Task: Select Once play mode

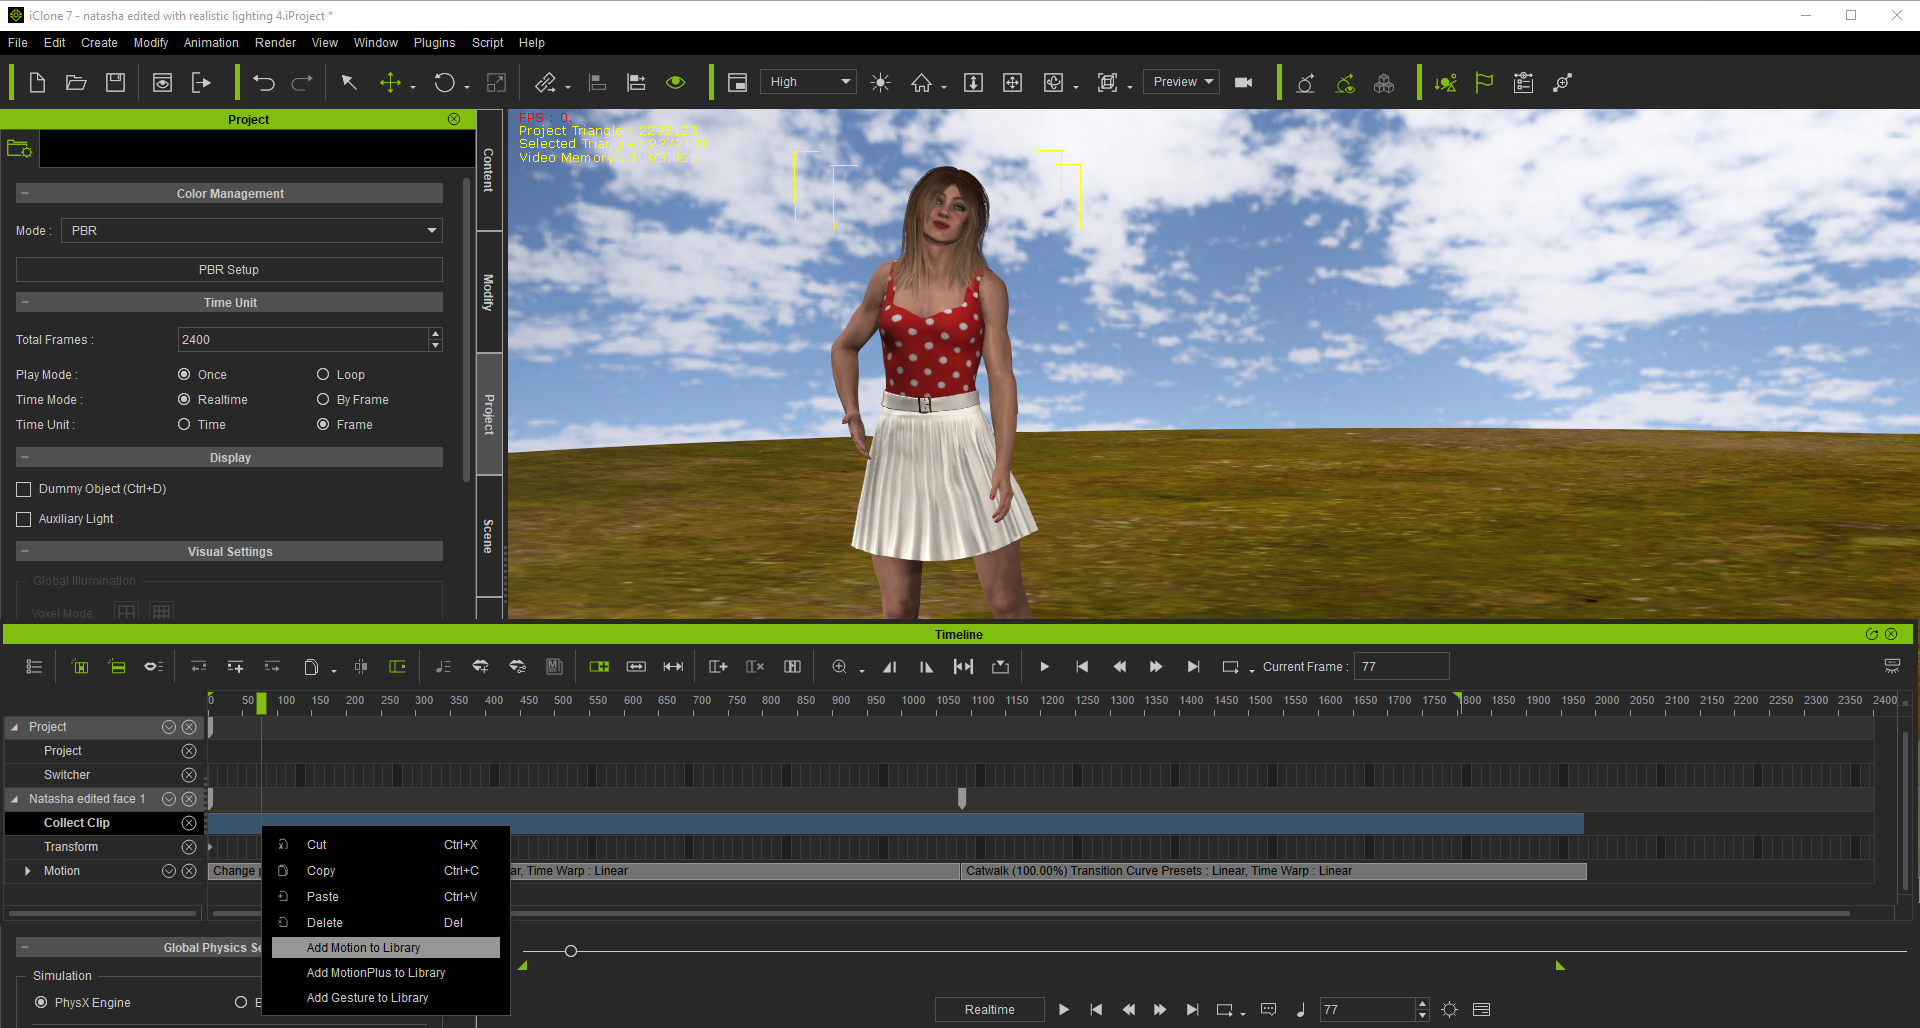Action: pos(184,374)
